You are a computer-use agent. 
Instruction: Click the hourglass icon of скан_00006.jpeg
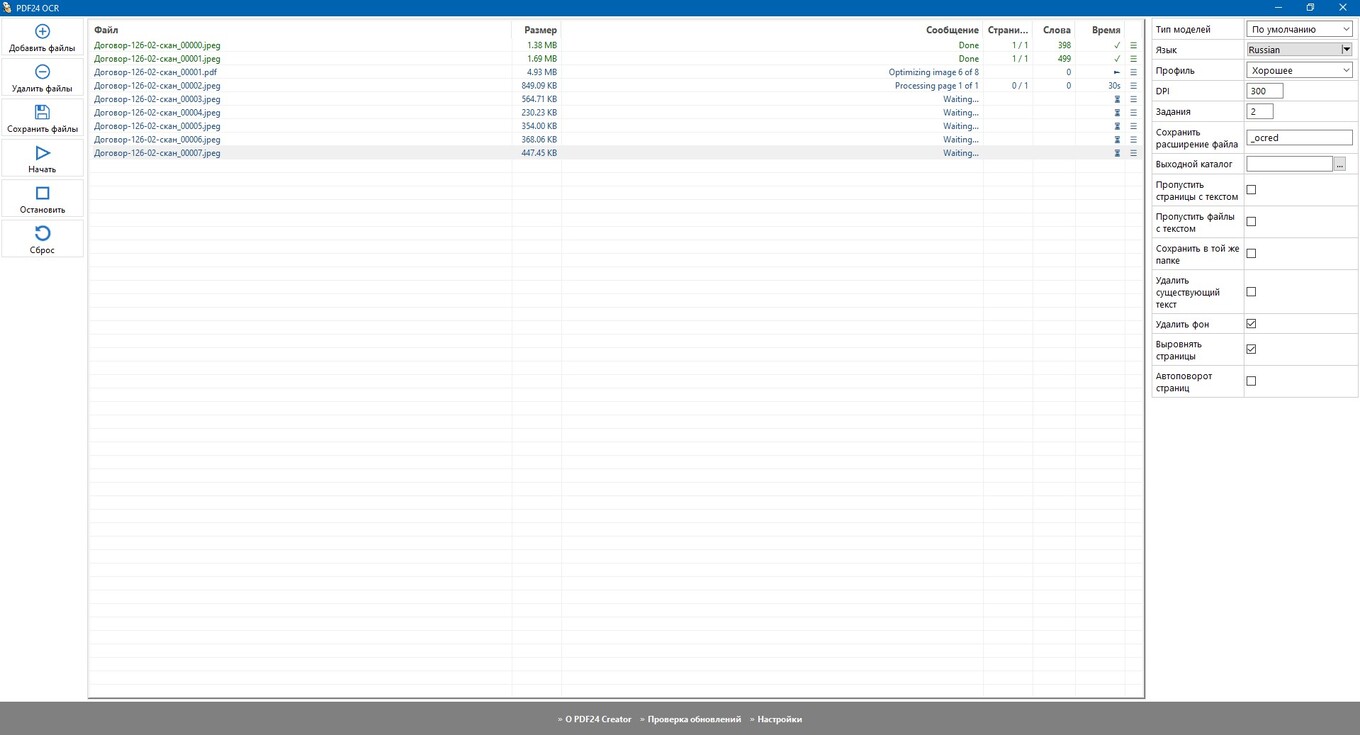tap(1117, 140)
